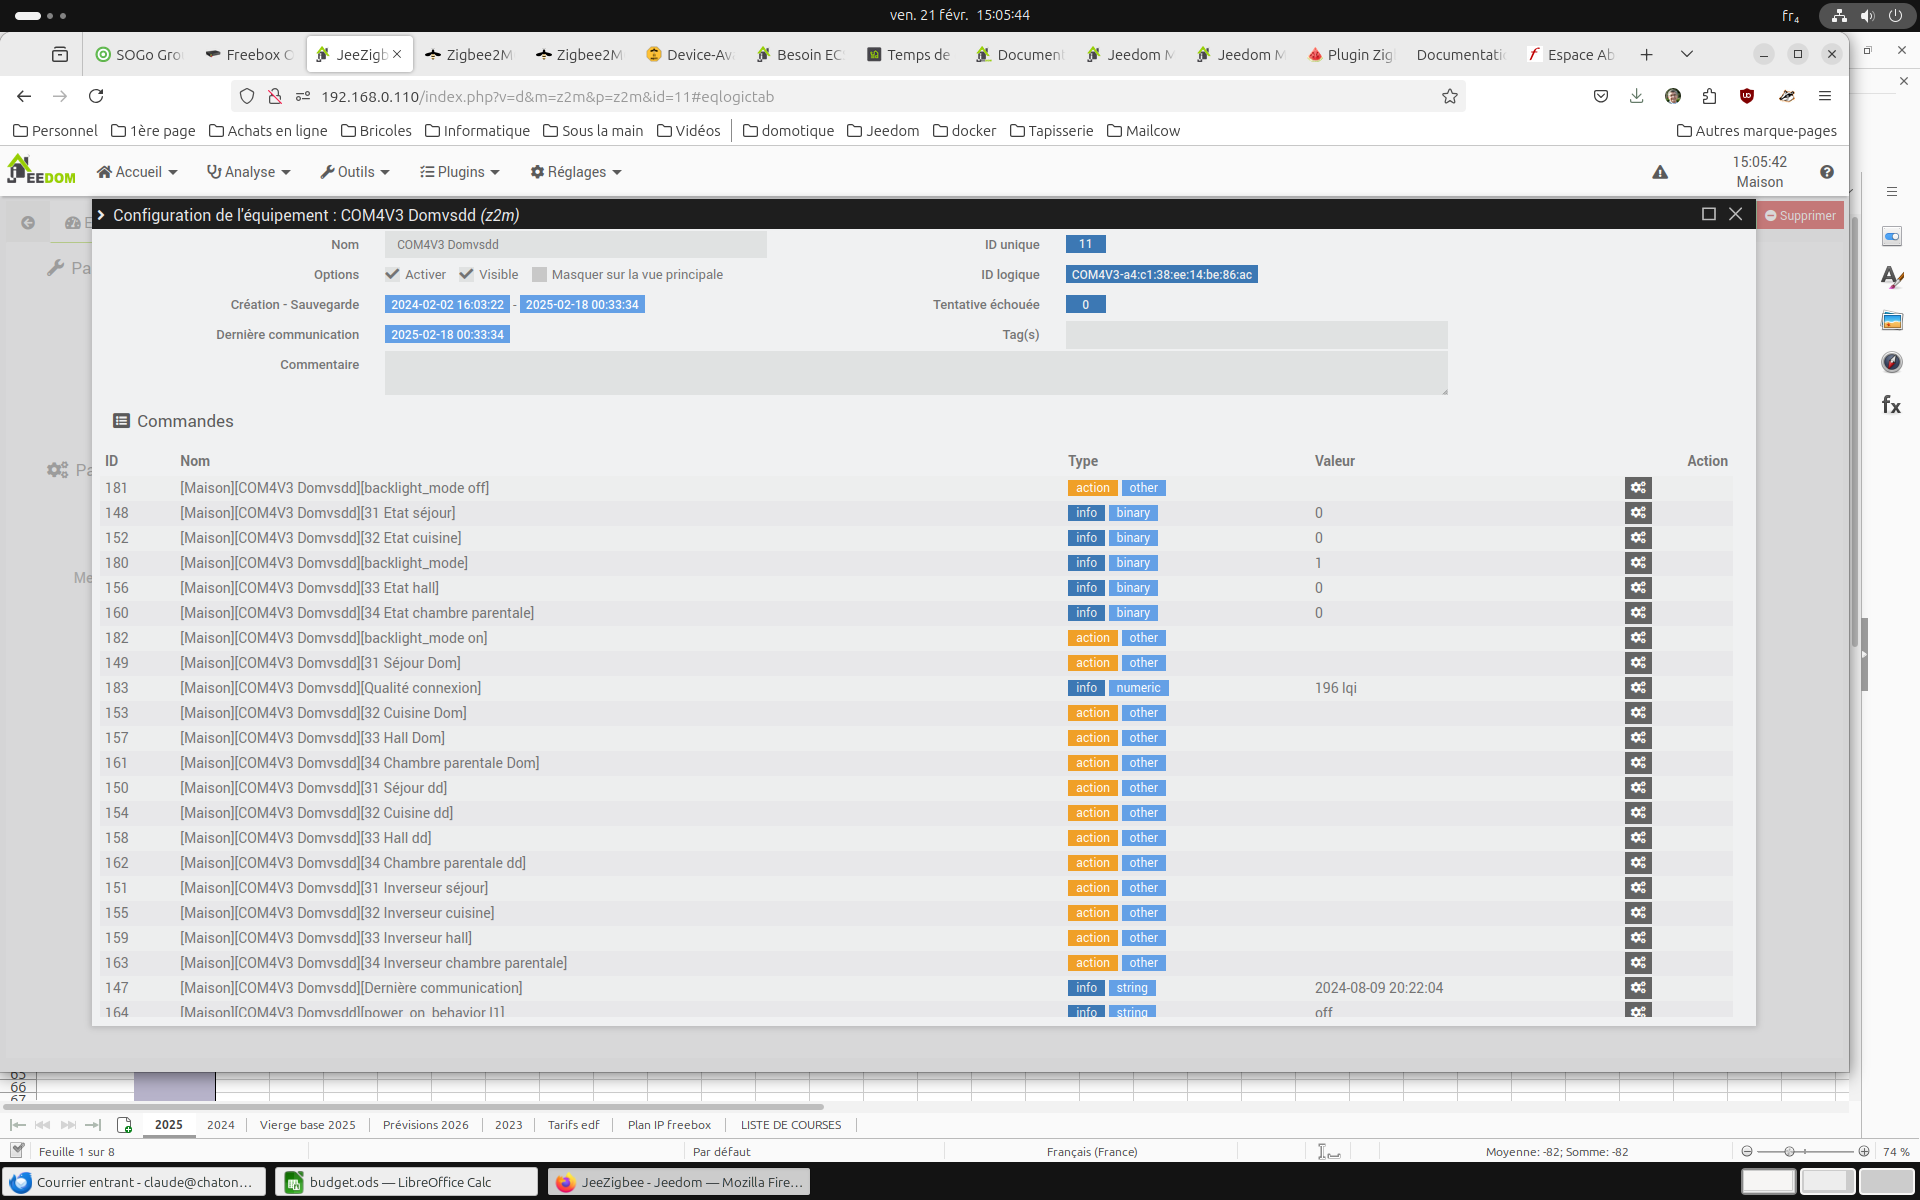Screen dimensions: 1920x1200
Task: Open the Réglages dropdown menu
Action: 576,172
